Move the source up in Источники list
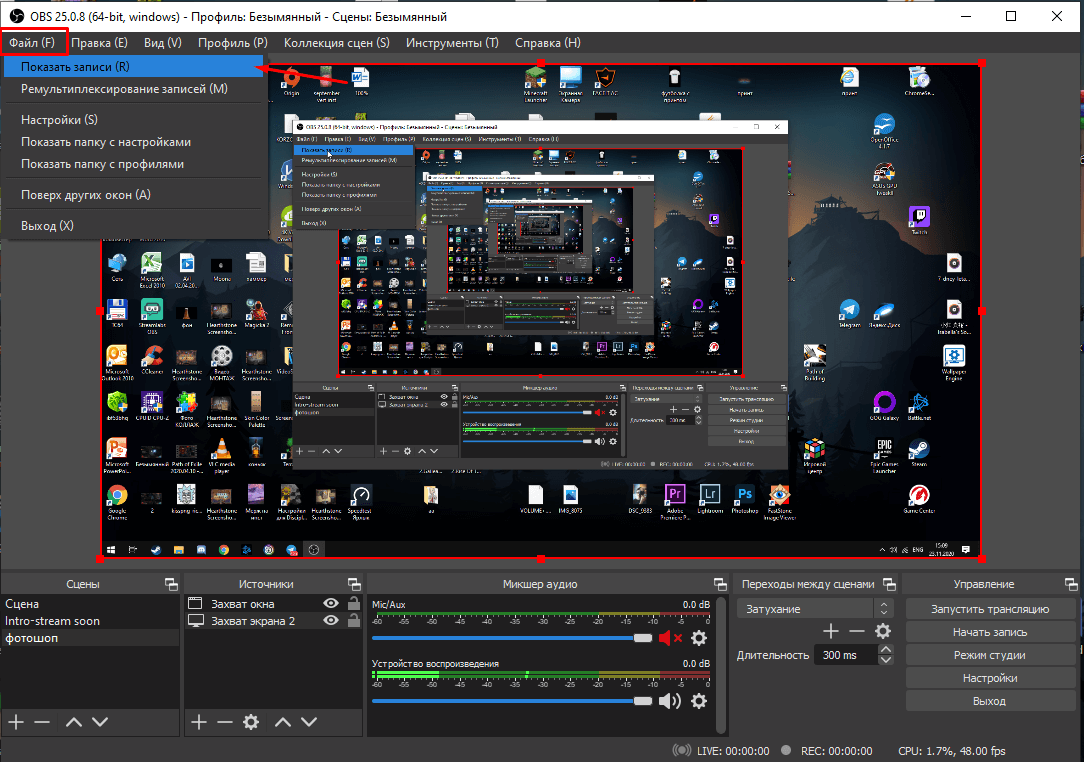The width and height of the screenshot is (1084, 762). coord(283,722)
